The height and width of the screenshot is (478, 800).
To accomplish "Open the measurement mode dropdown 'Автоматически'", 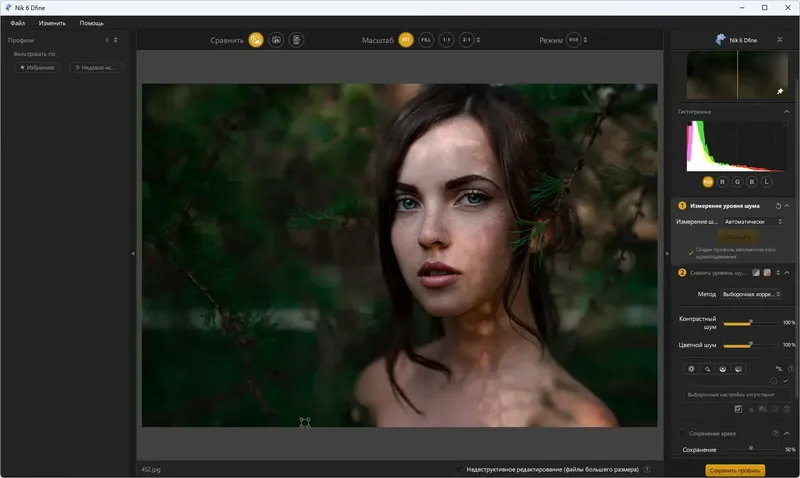I will (752, 221).
